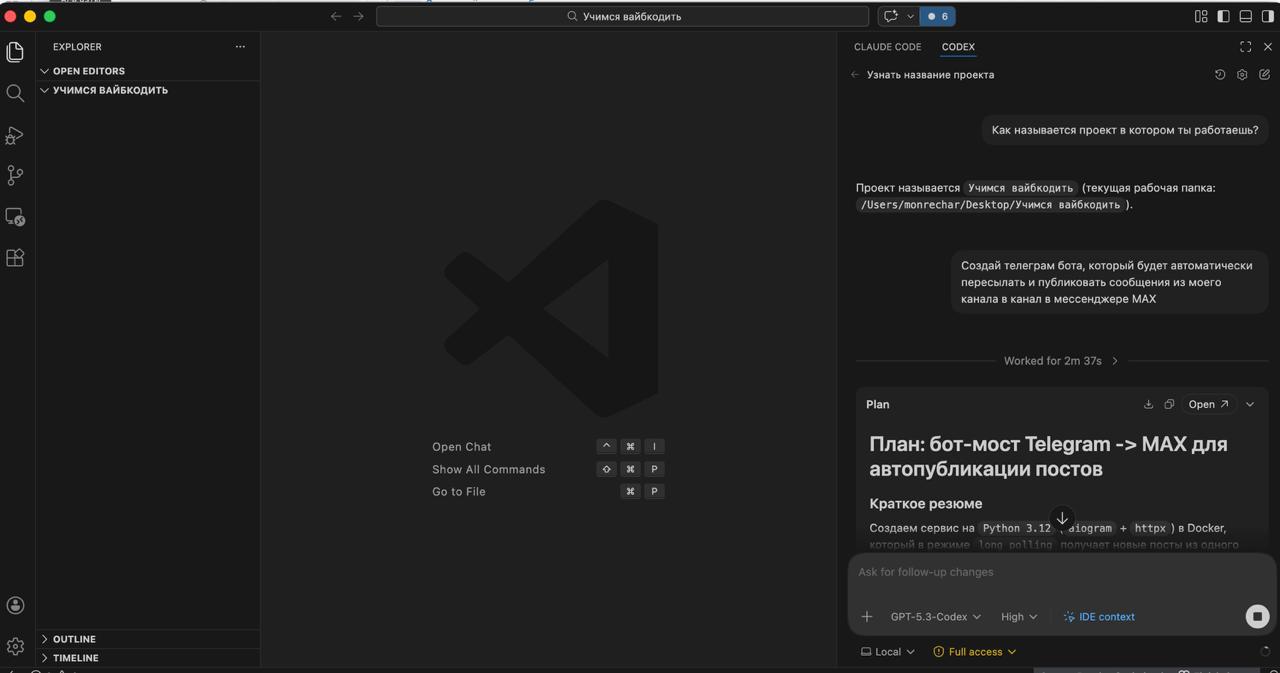Focus the Ask for follow-up changes field
1280x673 pixels.
coord(1062,572)
